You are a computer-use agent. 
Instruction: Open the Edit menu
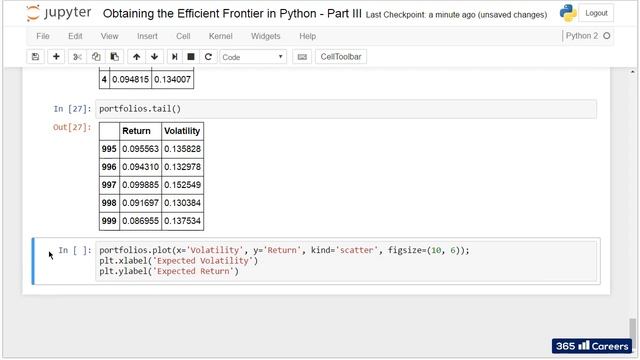(x=75, y=36)
